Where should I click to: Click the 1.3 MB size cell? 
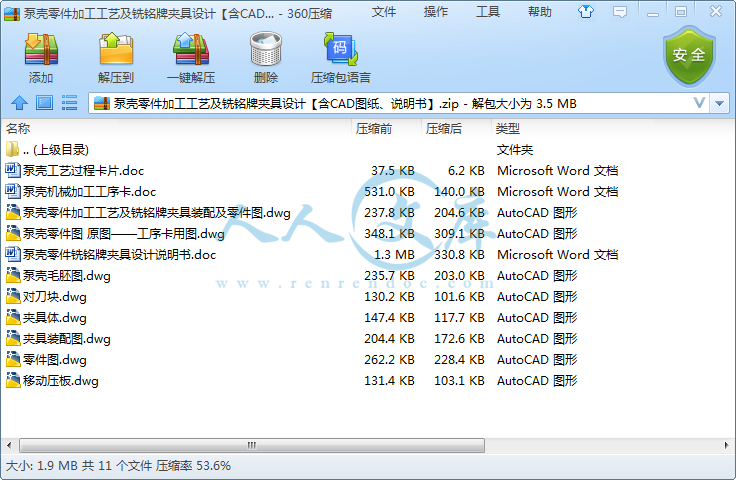[394, 254]
